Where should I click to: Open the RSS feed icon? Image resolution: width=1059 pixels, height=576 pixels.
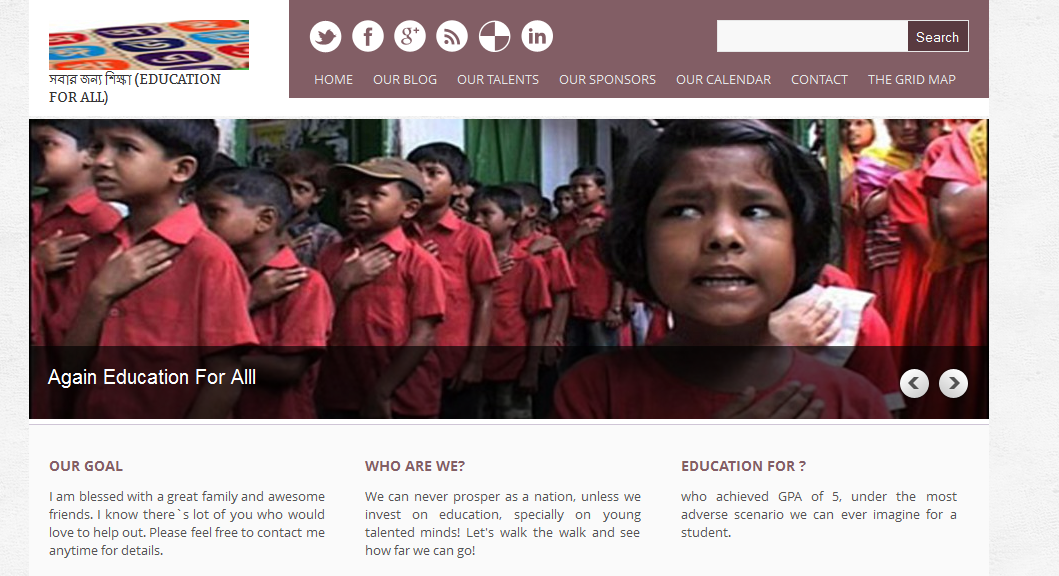453,36
